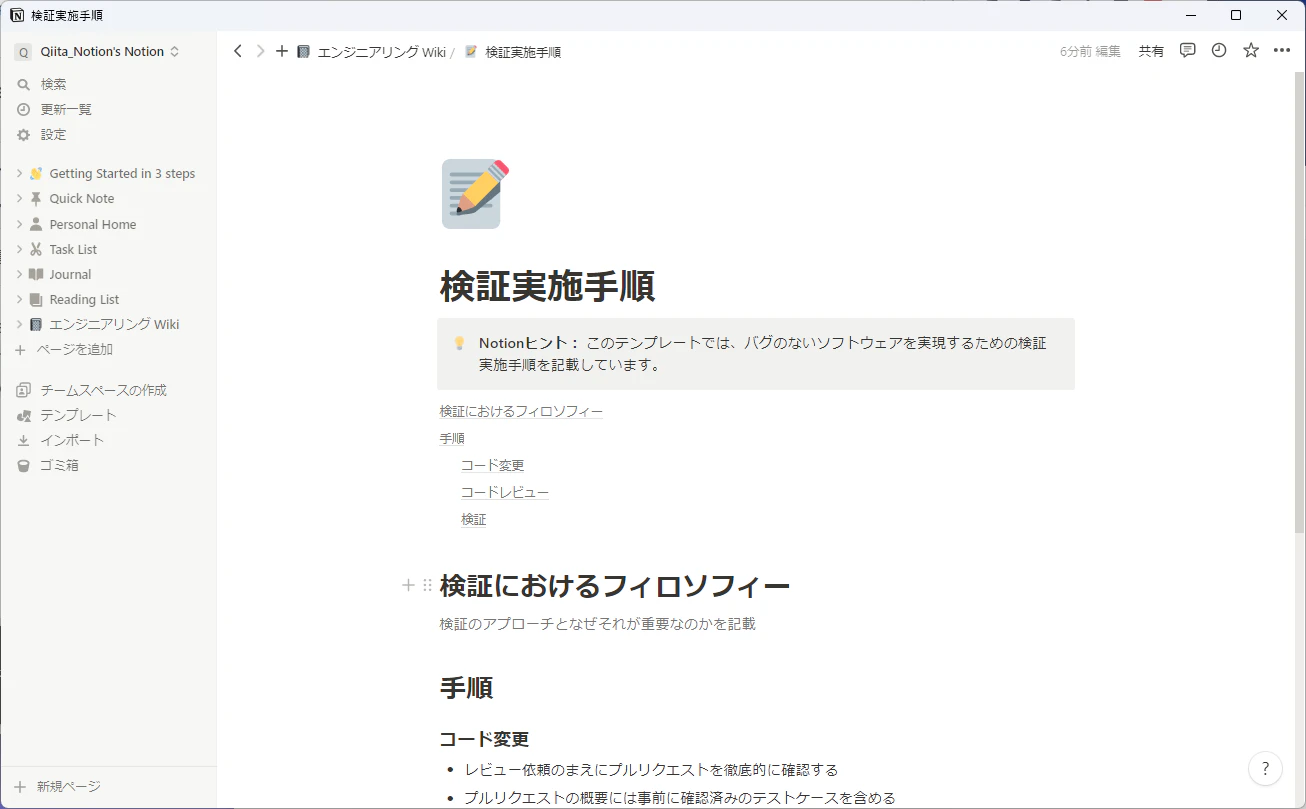The height and width of the screenshot is (809, 1306).
Task: Expand the Task List page toggle
Action: click(x=19, y=249)
